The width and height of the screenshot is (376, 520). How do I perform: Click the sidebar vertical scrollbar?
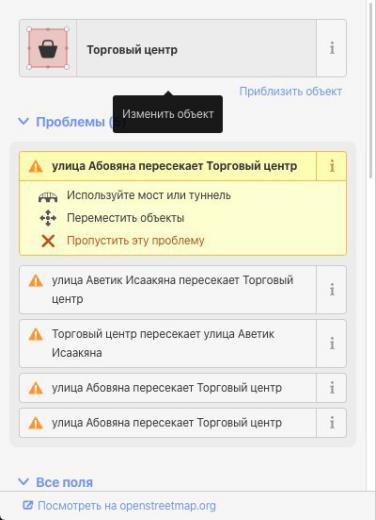(x=371, y=90)
